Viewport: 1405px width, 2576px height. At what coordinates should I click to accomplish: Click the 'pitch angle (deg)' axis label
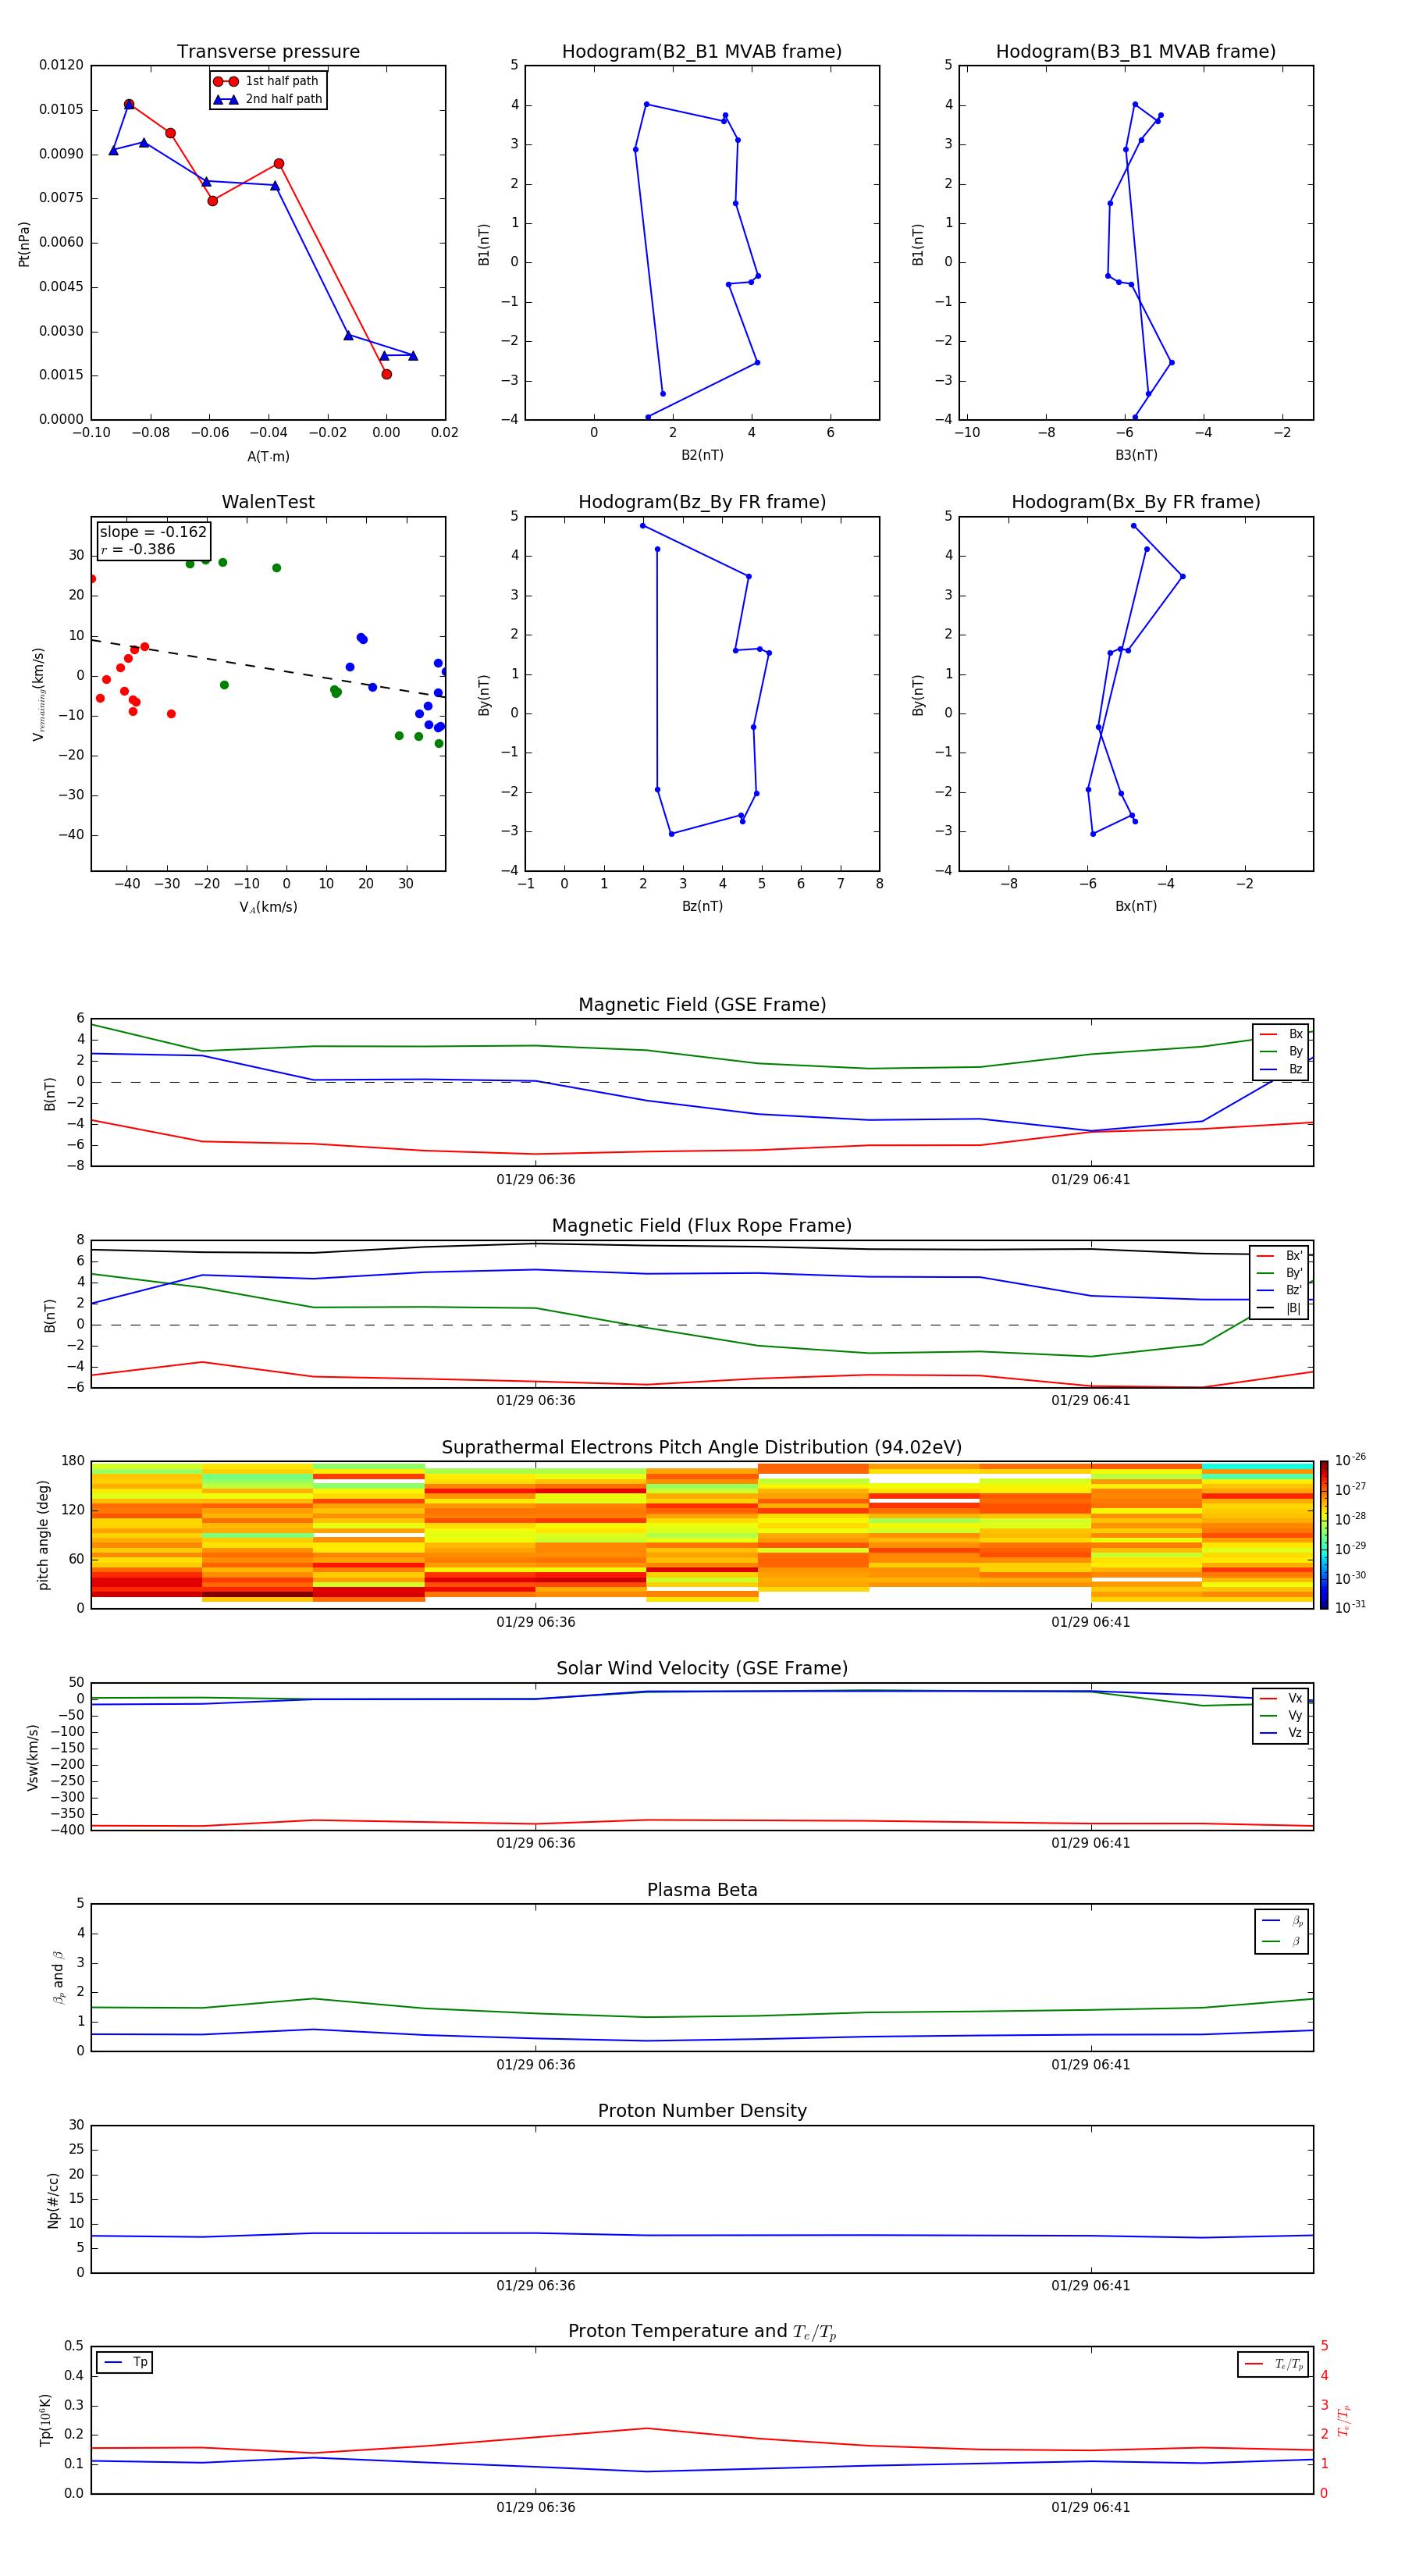coord(43,1535)
